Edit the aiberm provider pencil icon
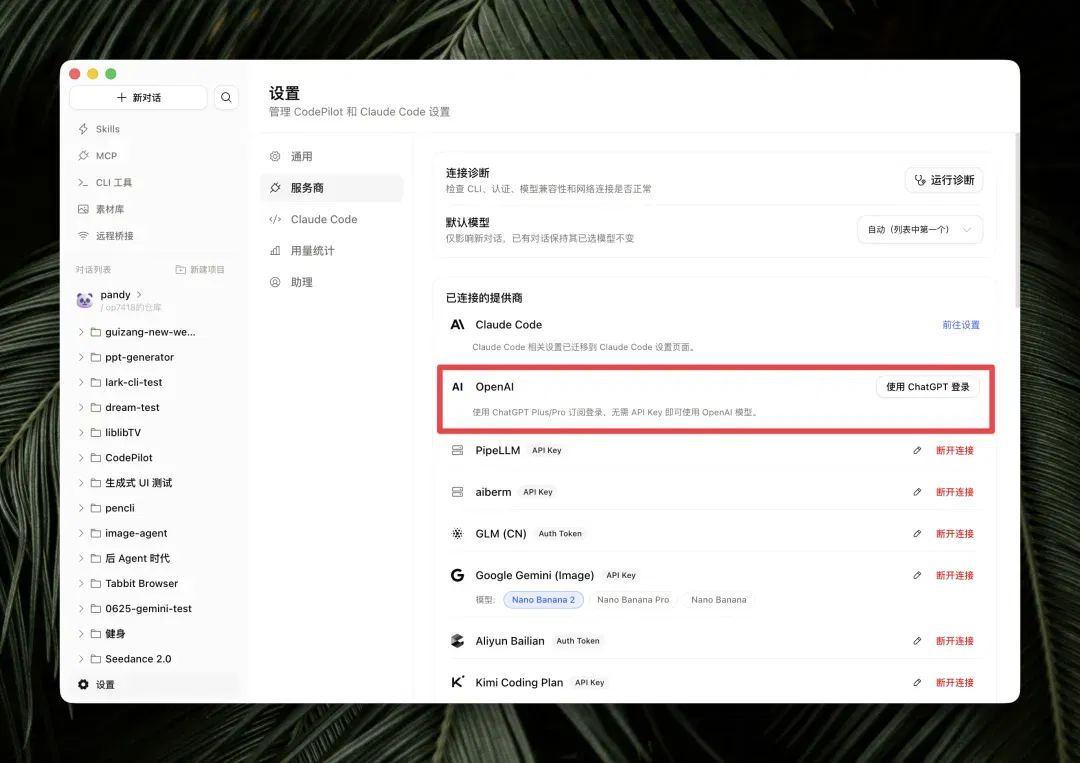This screenshot has height=763, width=1080. tap(917, 492)
